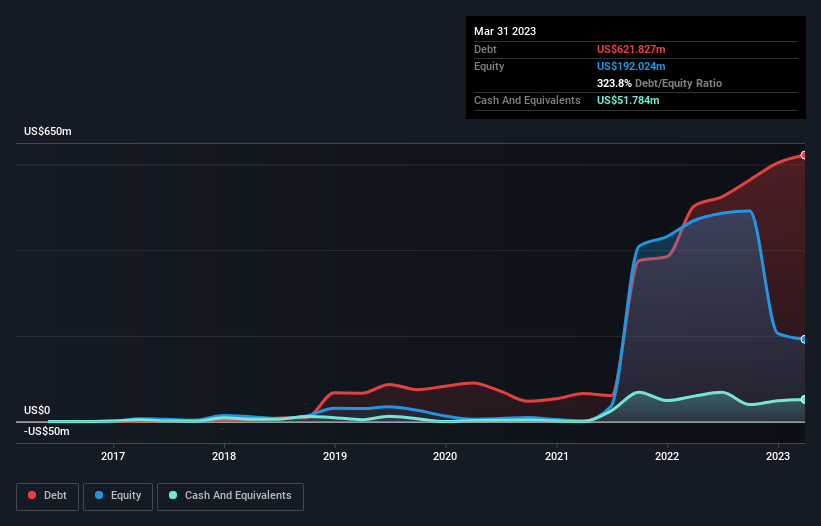Click the teal Cash endpoint marker

804,400
